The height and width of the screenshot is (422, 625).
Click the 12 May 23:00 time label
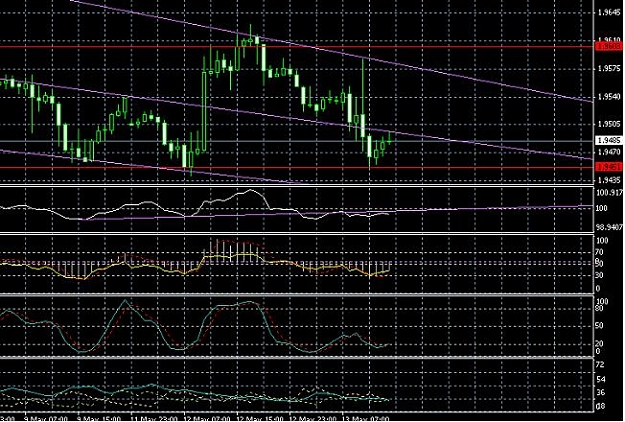[312, 419]
